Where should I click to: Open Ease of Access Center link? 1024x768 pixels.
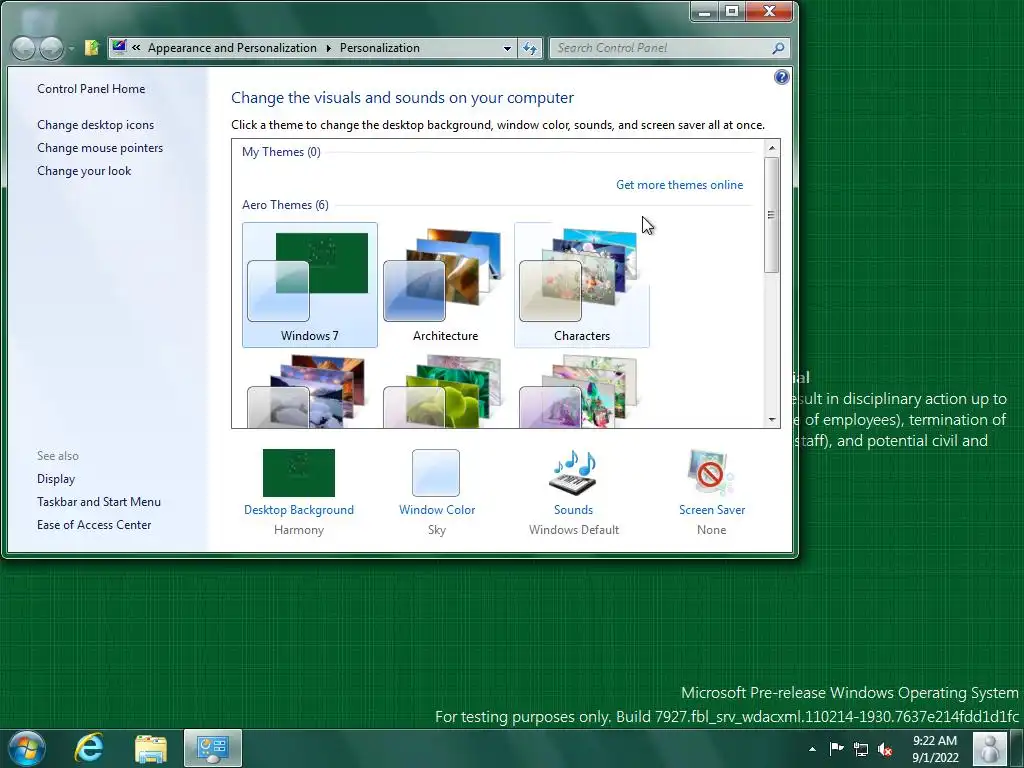tap(94, 524)
